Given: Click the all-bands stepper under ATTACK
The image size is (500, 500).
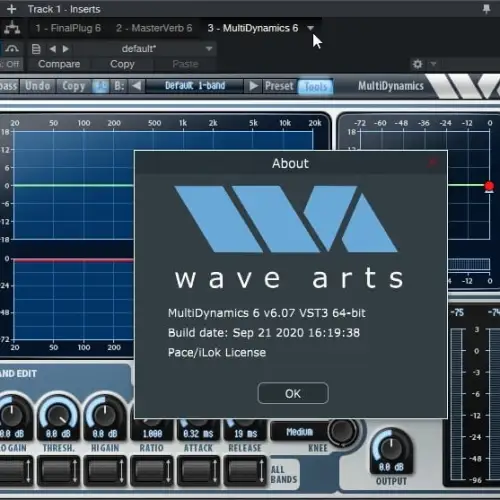Looking at the screenshot, I should 199,470.
